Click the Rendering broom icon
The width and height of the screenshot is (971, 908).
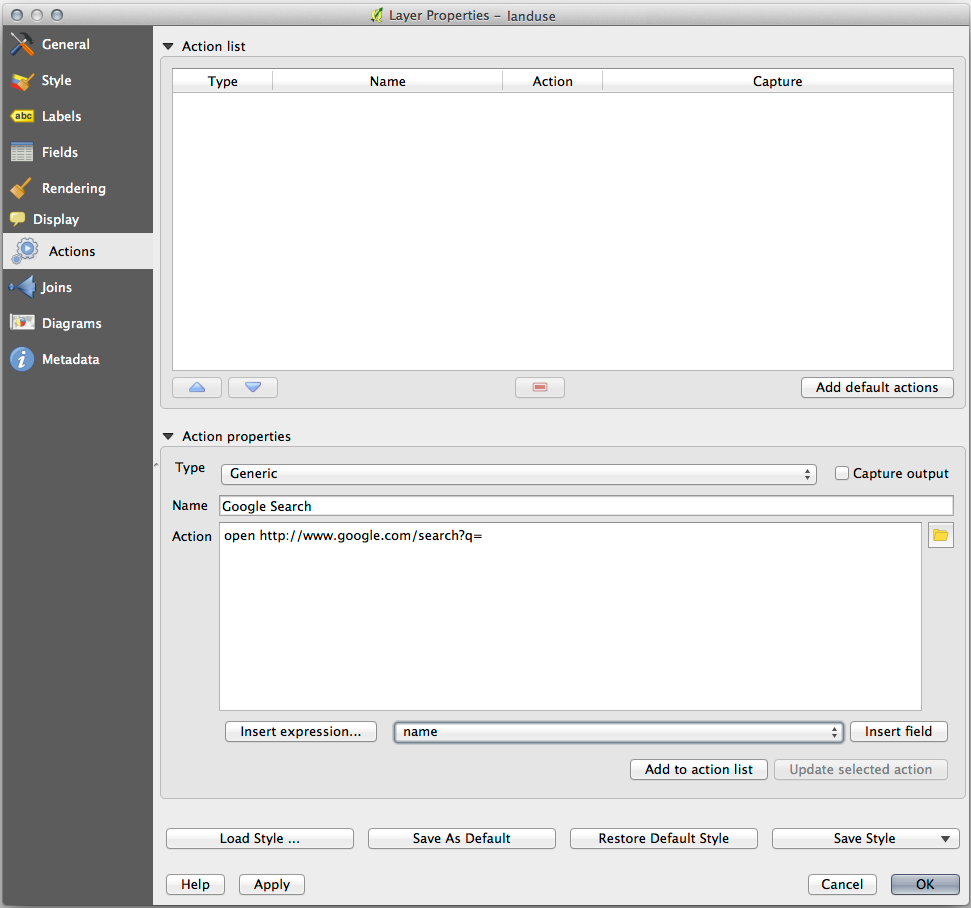click(x=22, y=188)
